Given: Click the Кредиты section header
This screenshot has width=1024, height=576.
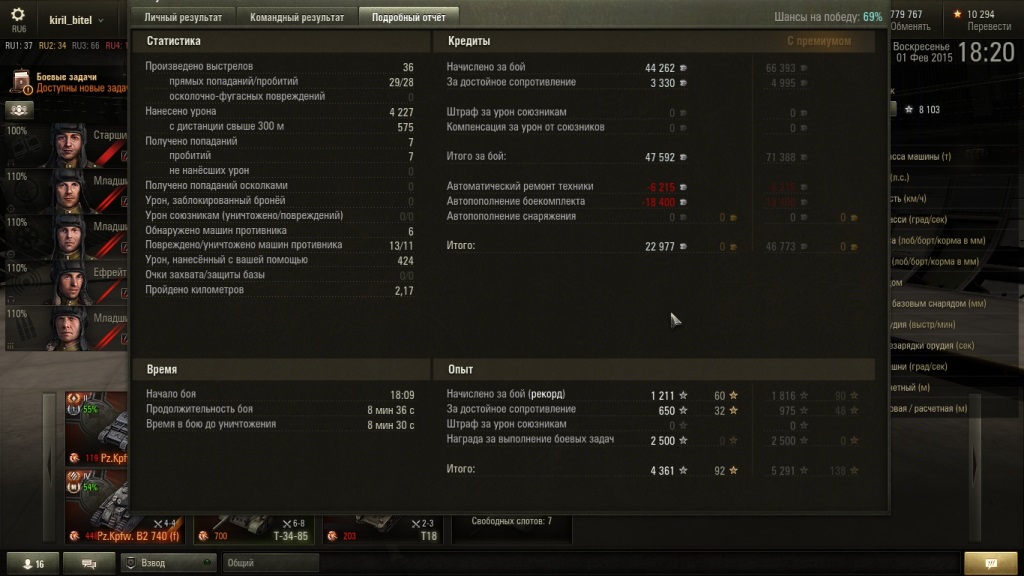Looking at the screenshot, I should (469, 40).
